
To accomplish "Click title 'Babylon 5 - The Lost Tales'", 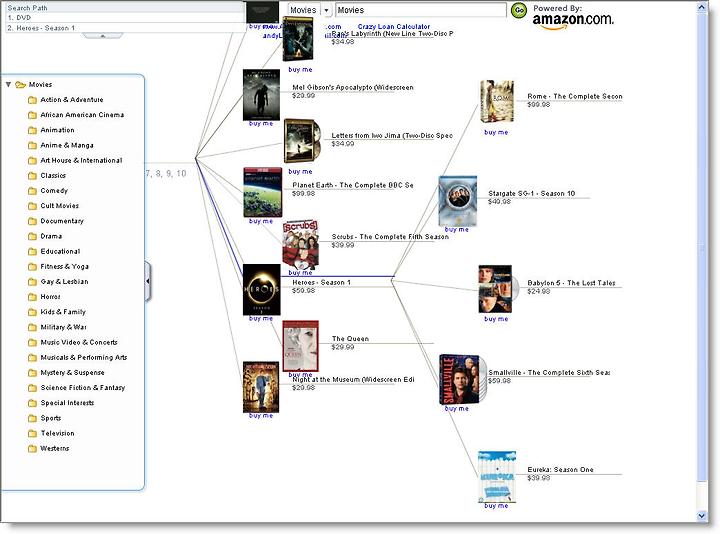I will click(571, 283).
